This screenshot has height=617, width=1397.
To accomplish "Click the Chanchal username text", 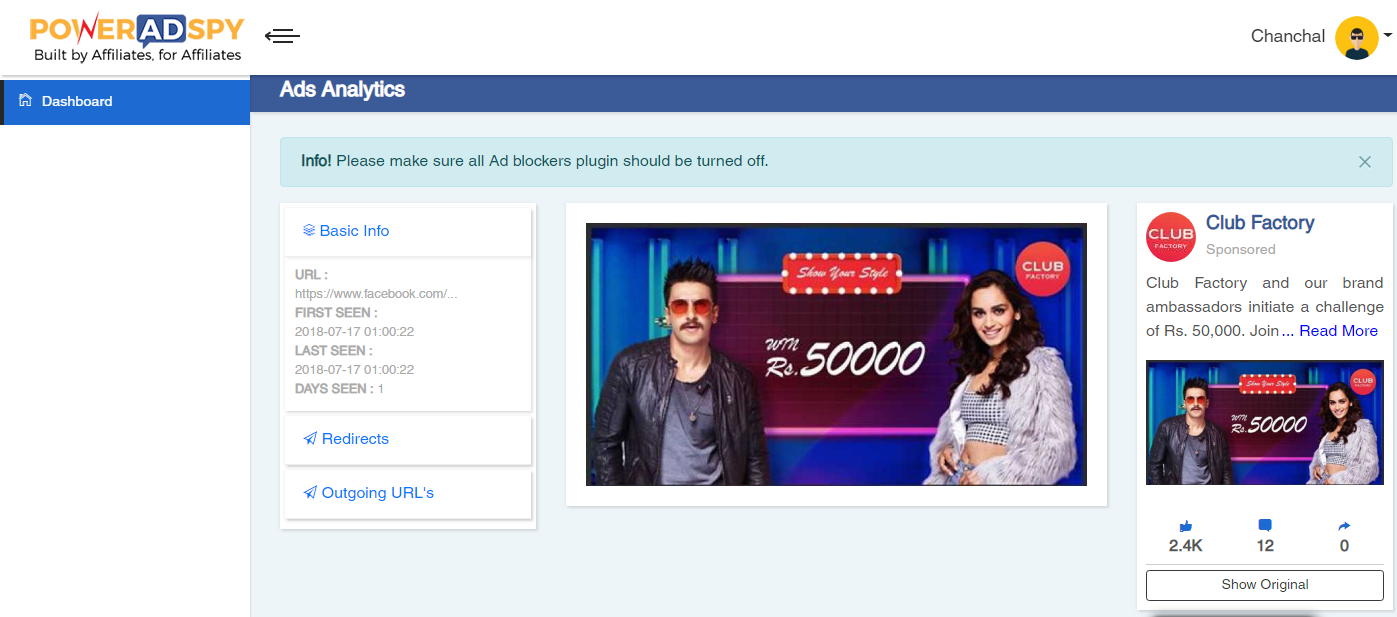I will tap(1287, 36).
